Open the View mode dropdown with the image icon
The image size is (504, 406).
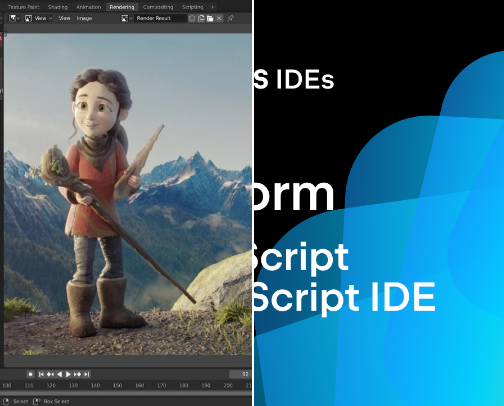tap(39, 18)
